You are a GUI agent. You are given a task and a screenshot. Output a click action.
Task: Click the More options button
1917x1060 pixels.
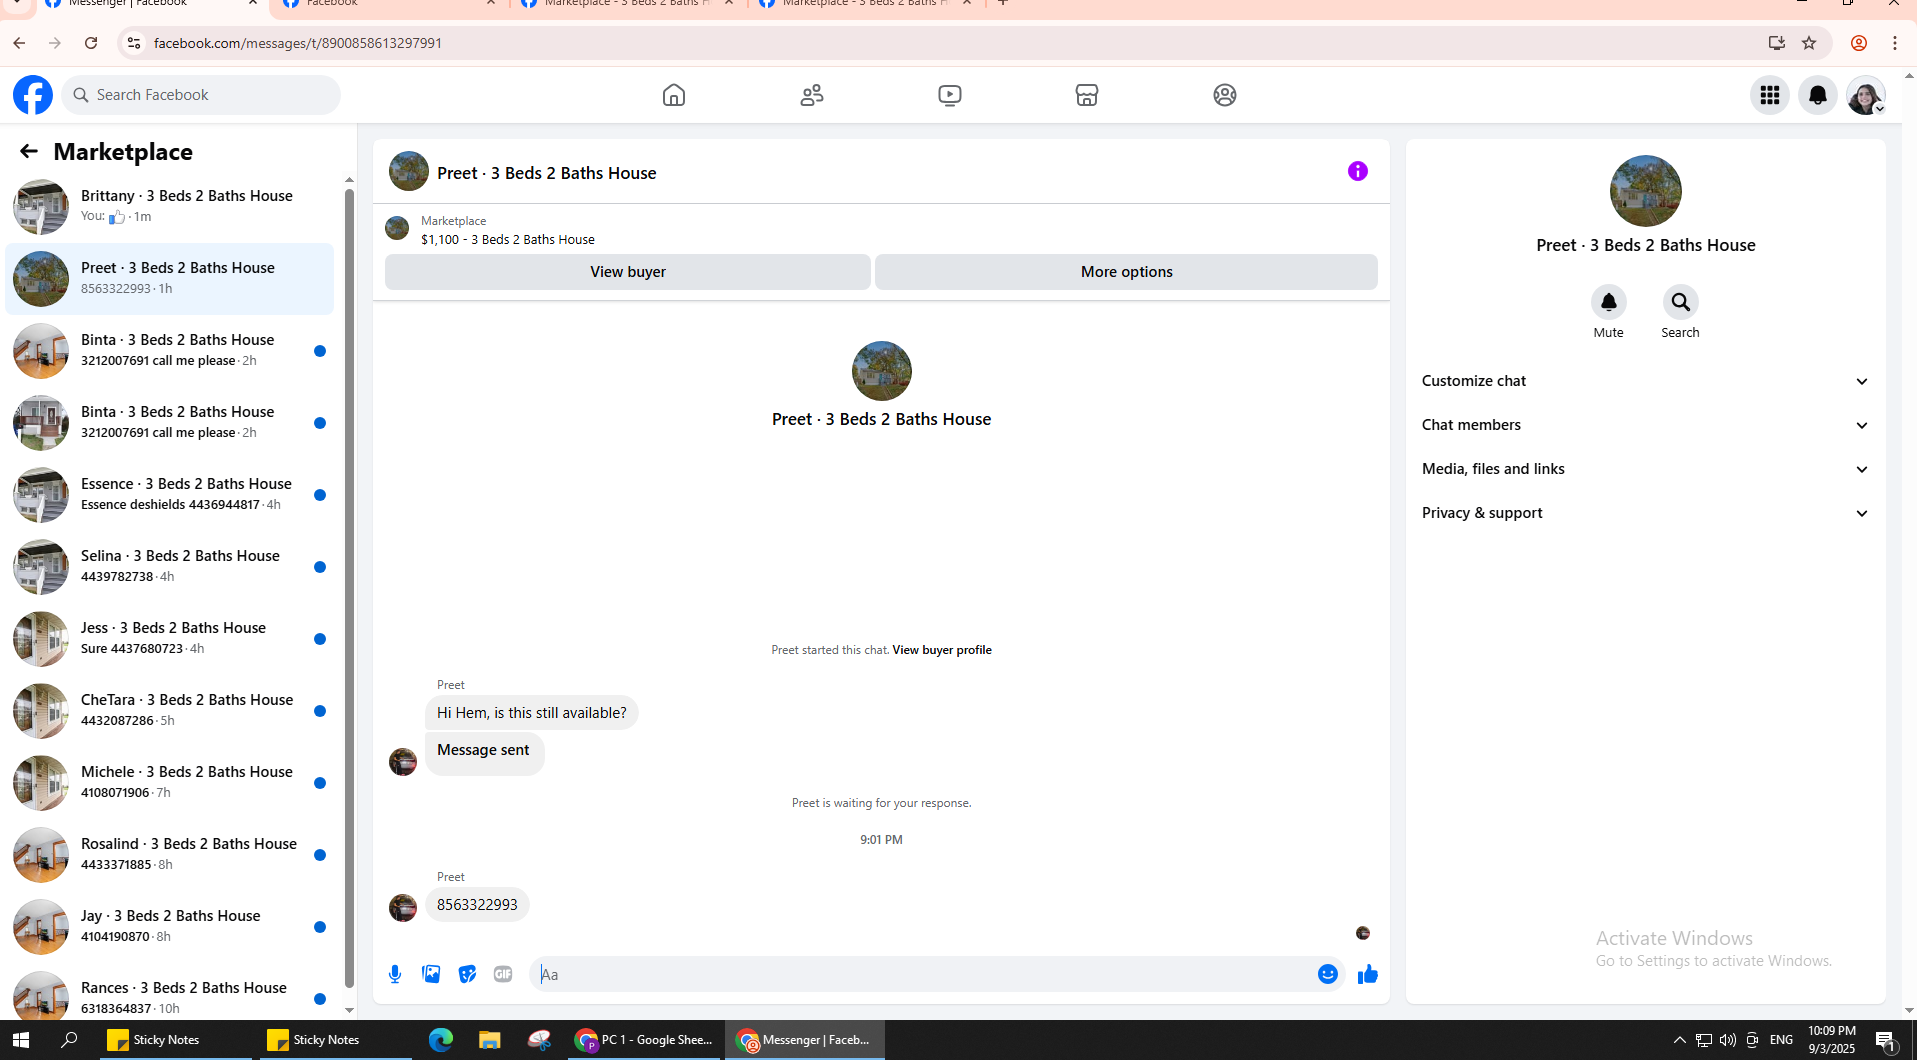pyautogui.click(x=1126, y=272)
